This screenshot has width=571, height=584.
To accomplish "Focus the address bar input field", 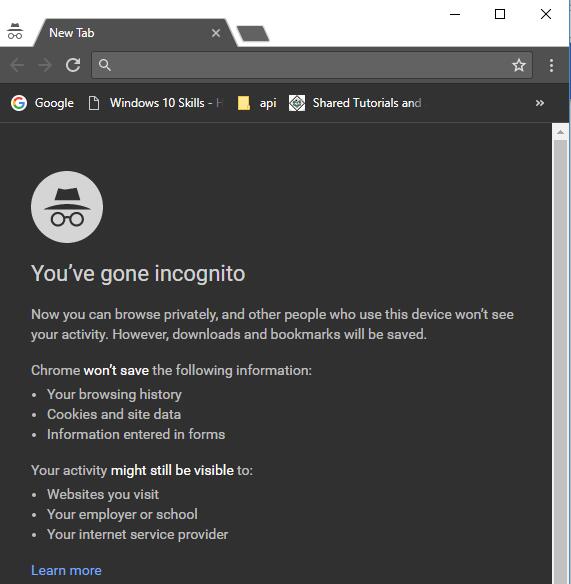I will (312, 65).
